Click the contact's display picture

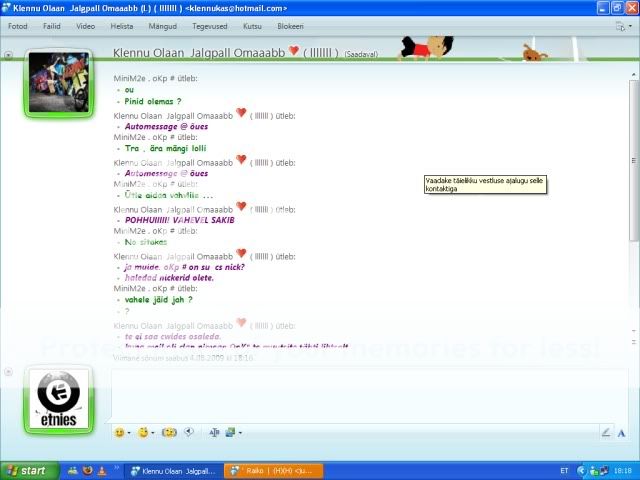click(59, 83)
